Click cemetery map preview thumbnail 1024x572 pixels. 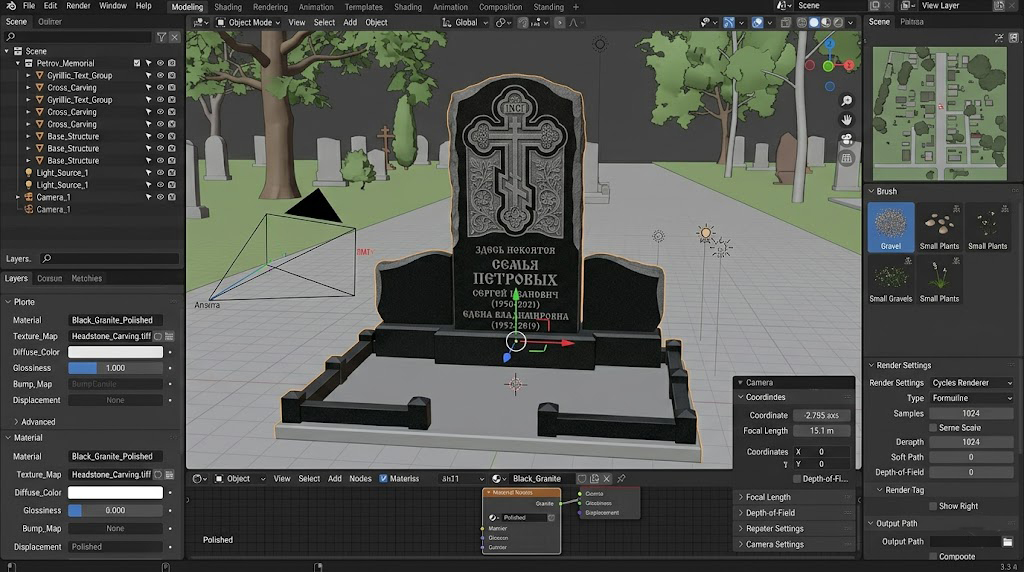[x=940, y=114]
